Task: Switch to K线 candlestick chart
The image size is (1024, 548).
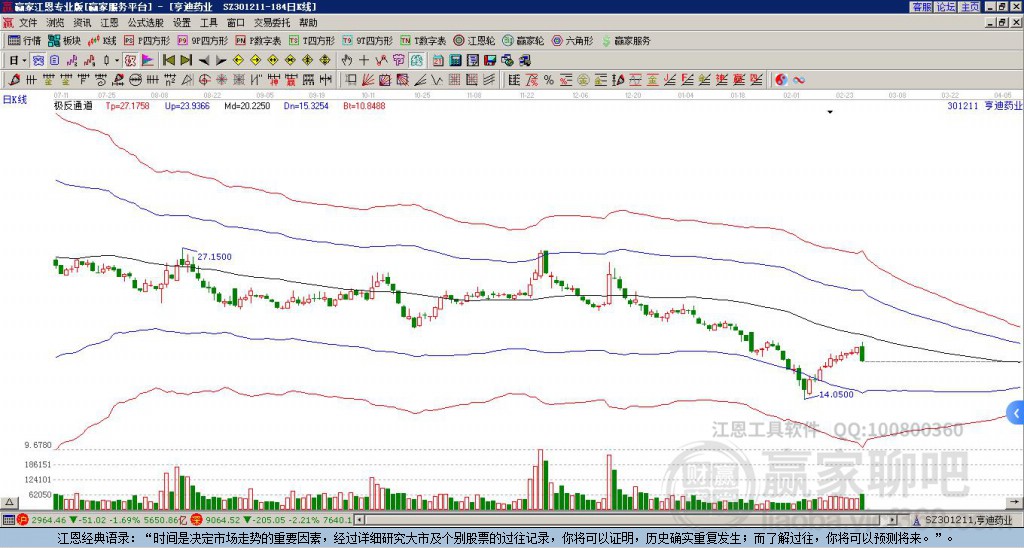Action: coord(103,40)
